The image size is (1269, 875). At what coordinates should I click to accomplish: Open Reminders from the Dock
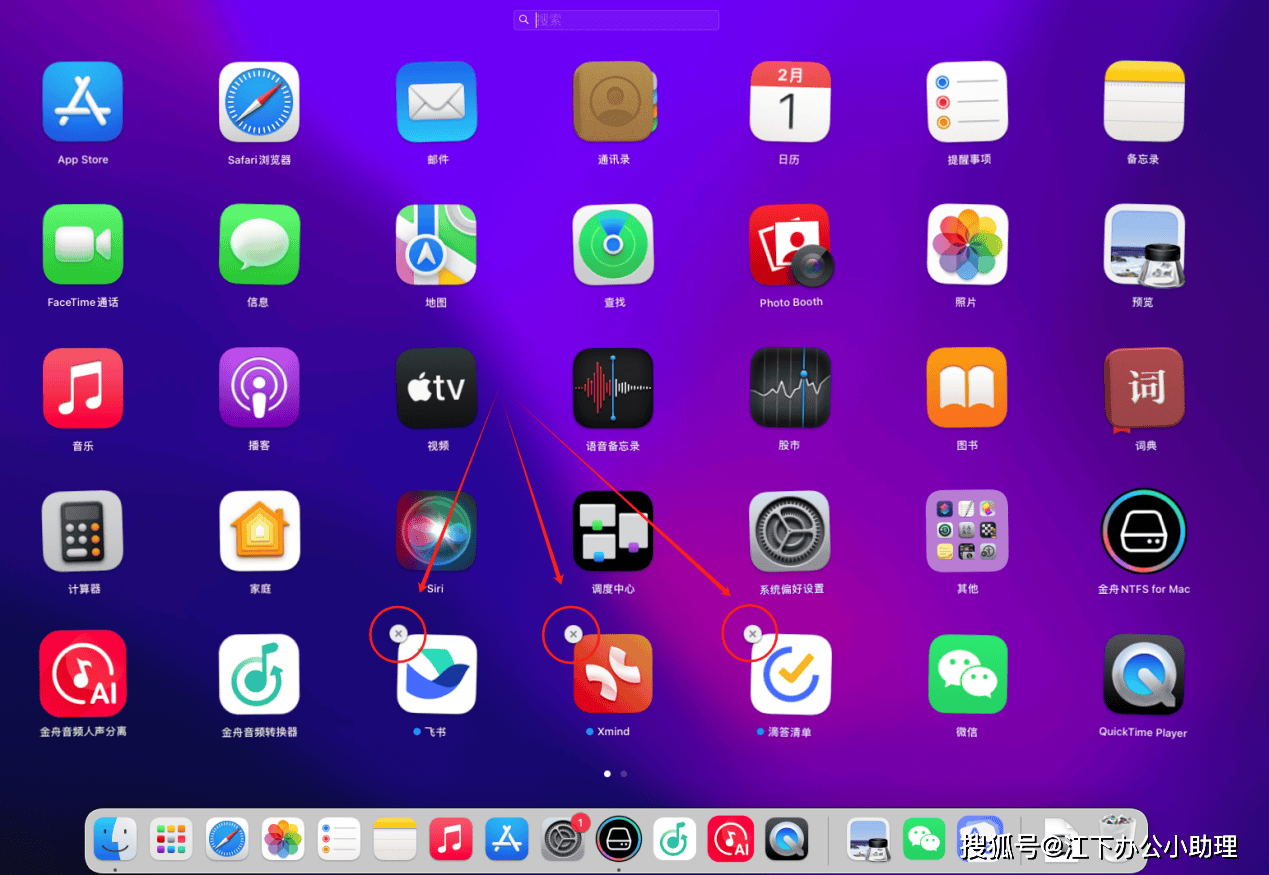coord(339,838)
